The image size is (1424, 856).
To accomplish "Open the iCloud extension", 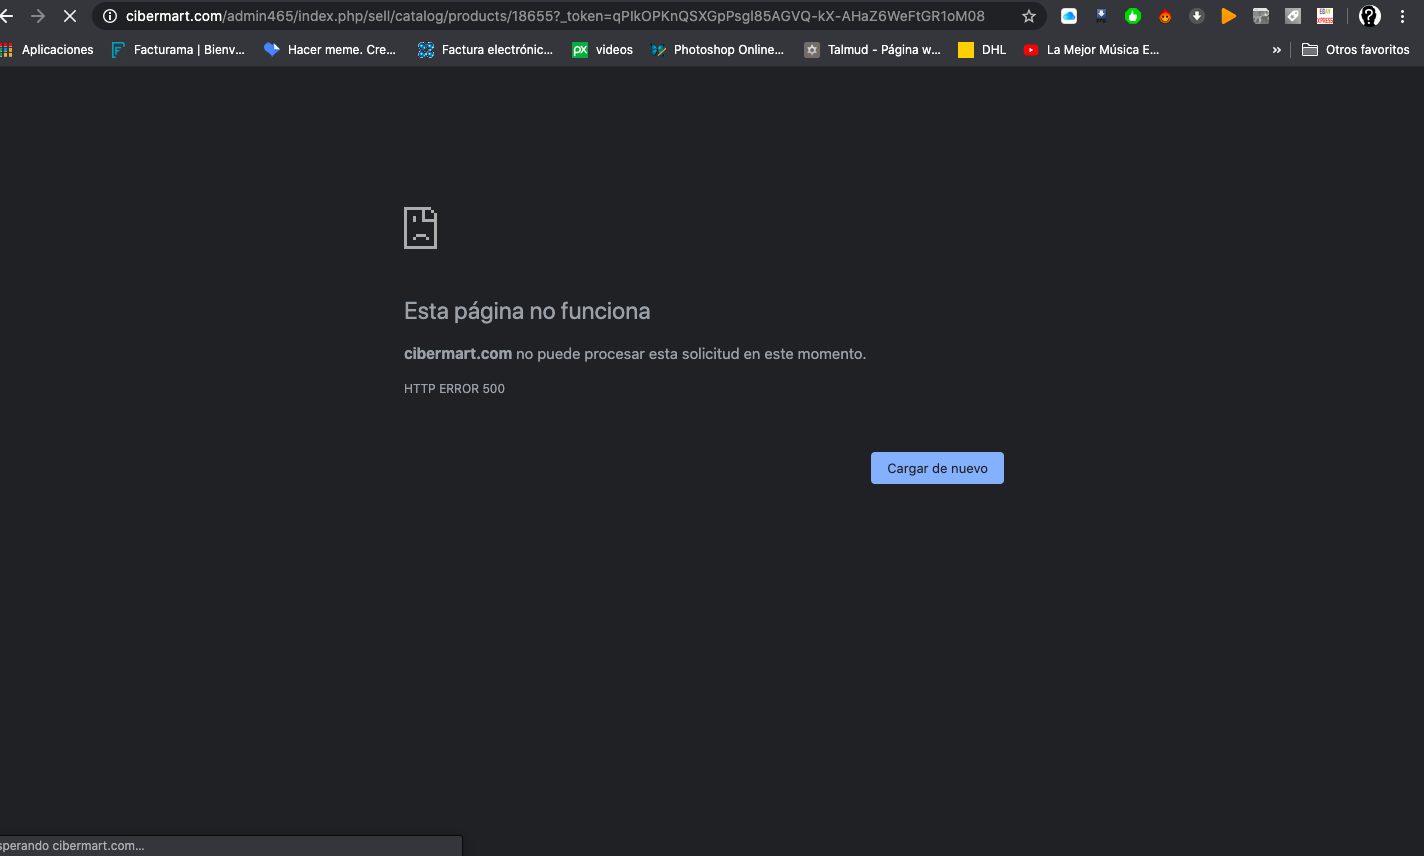I will coord(1069,16).
